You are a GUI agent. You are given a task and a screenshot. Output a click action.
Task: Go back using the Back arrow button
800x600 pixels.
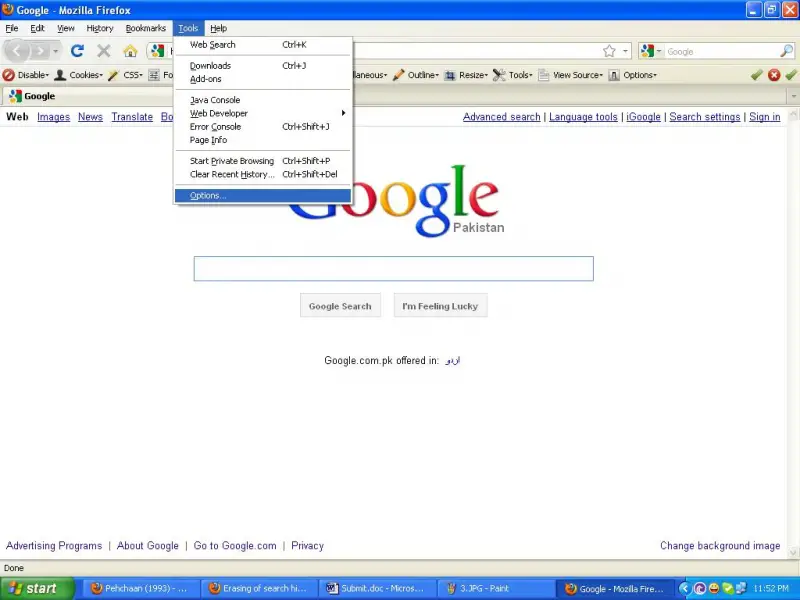pos(16,51)
